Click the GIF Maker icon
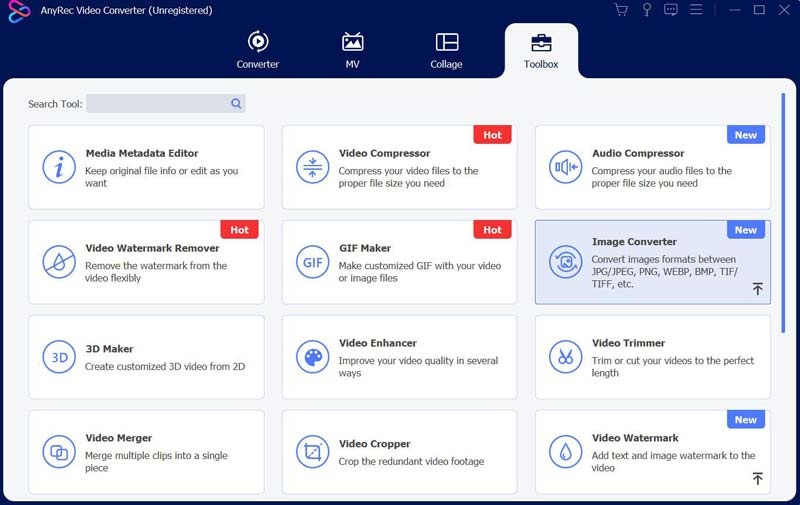 (312, 262)
